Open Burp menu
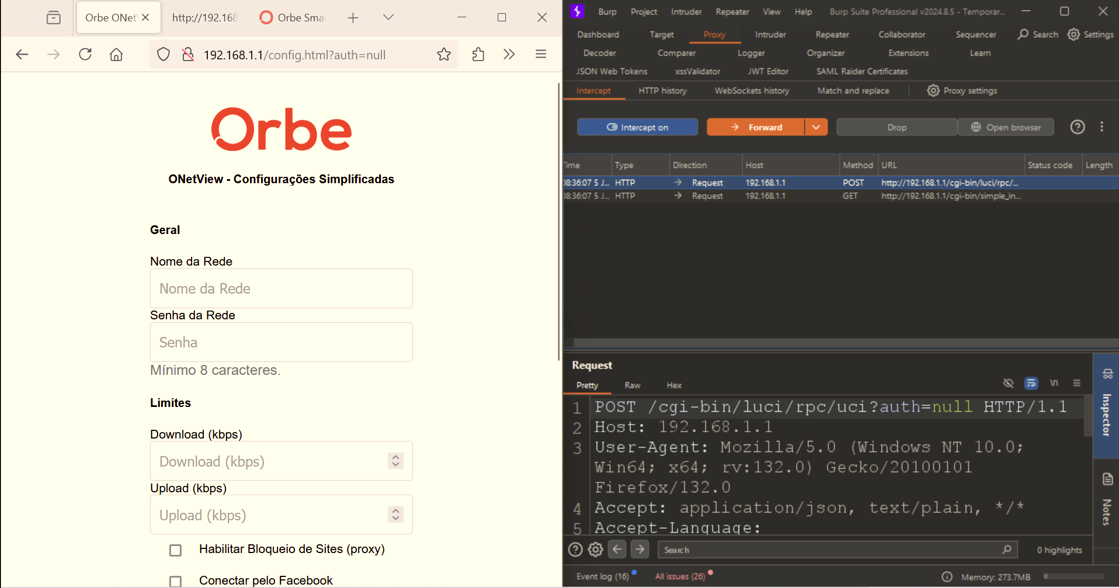The height and width of the screenshot is (588, 1119). pyautogui.click(x=607, y=11)
